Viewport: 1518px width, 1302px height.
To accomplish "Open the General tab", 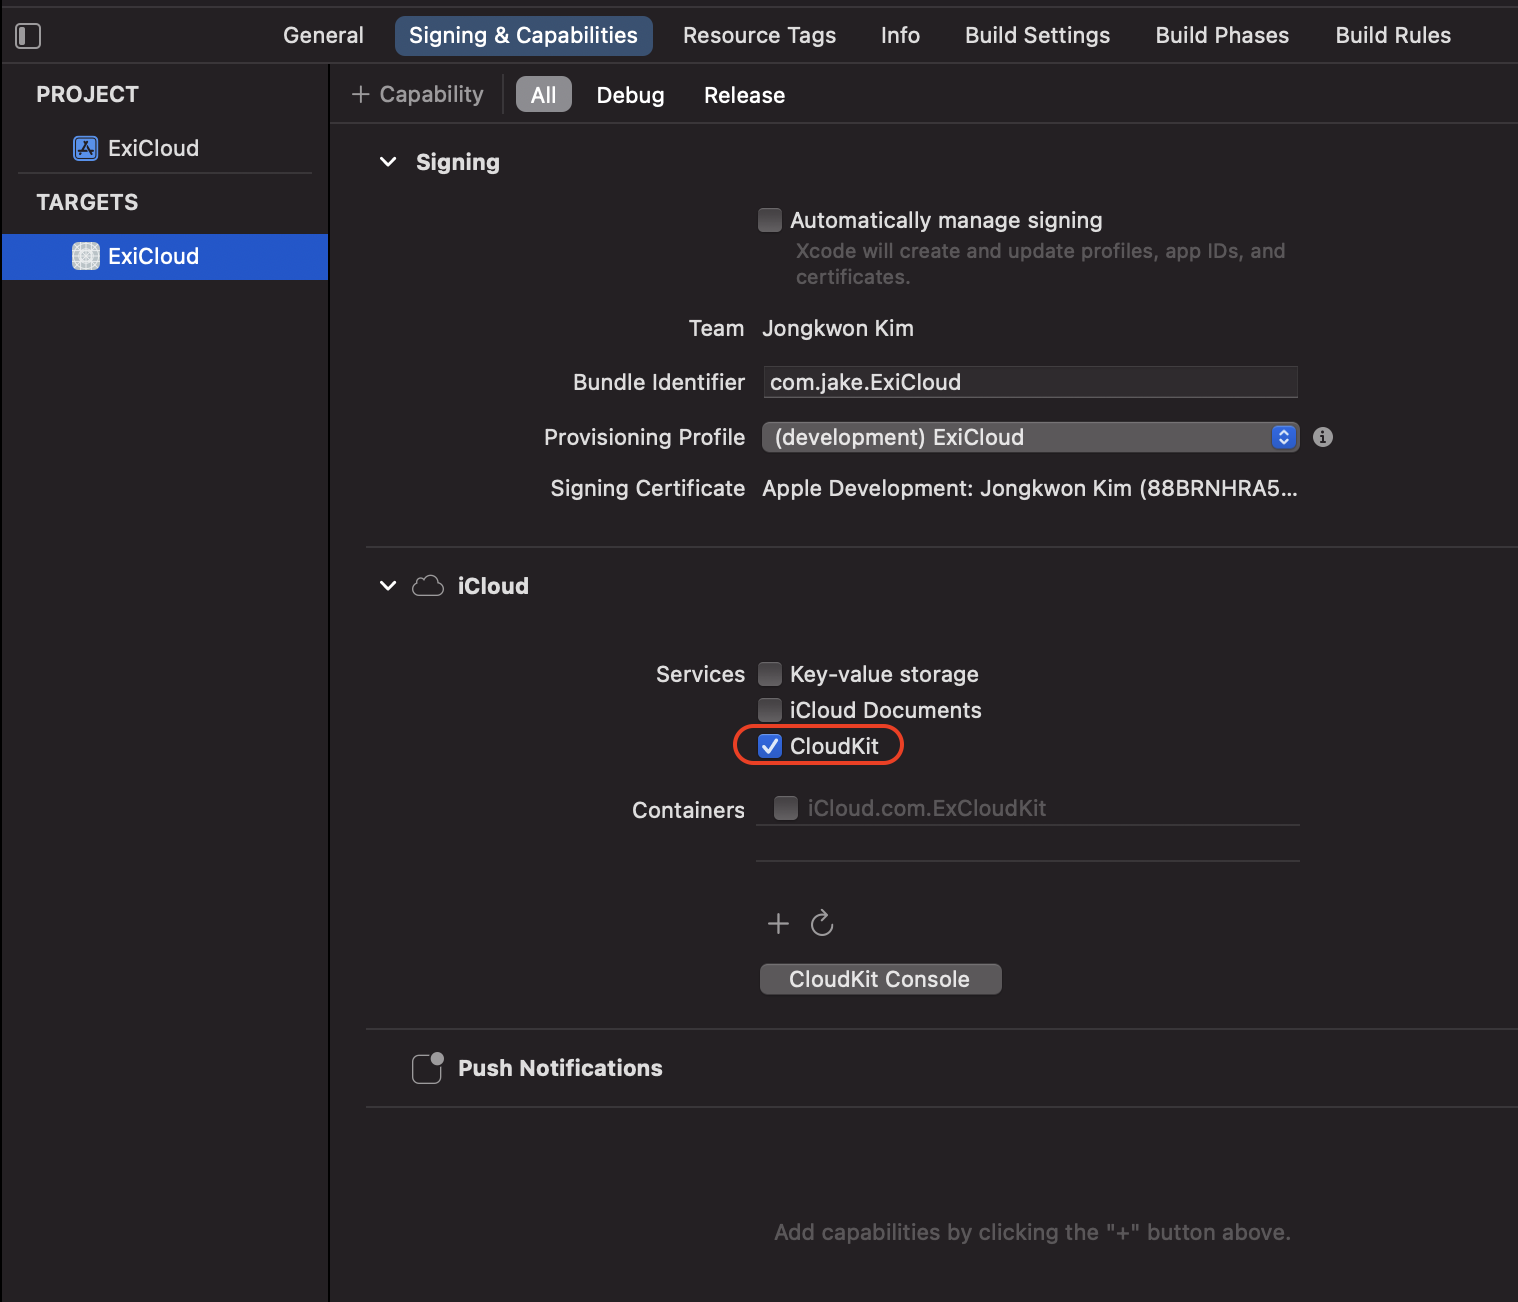I will [x=323, y=35].
